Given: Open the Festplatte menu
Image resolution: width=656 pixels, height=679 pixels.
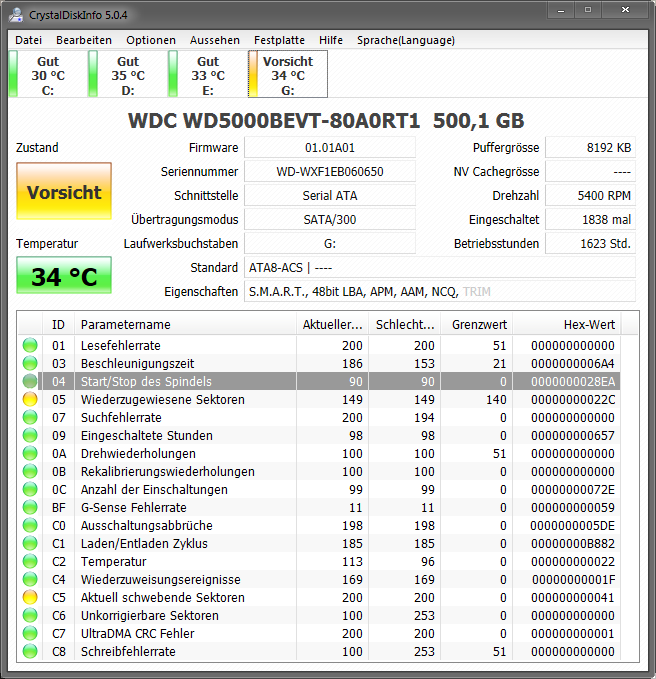Looking at the screenshot, I should click(279, 40).
